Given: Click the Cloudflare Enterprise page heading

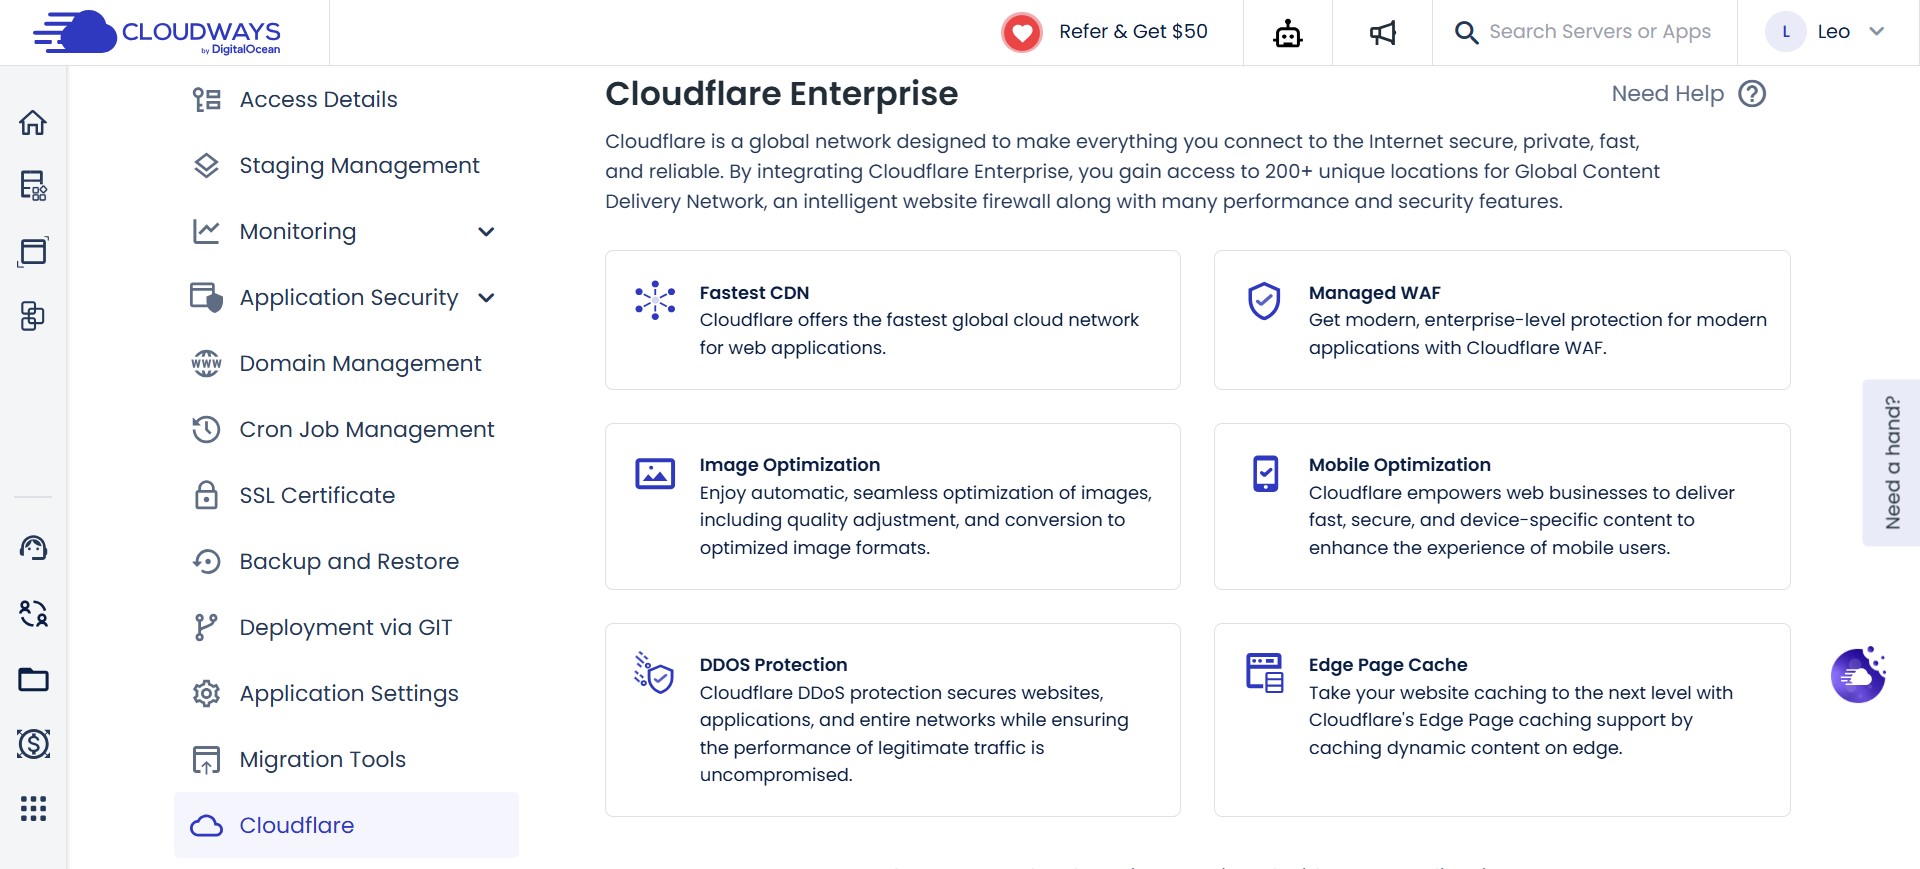Looking at the screenshot, I should coord(781,94).
